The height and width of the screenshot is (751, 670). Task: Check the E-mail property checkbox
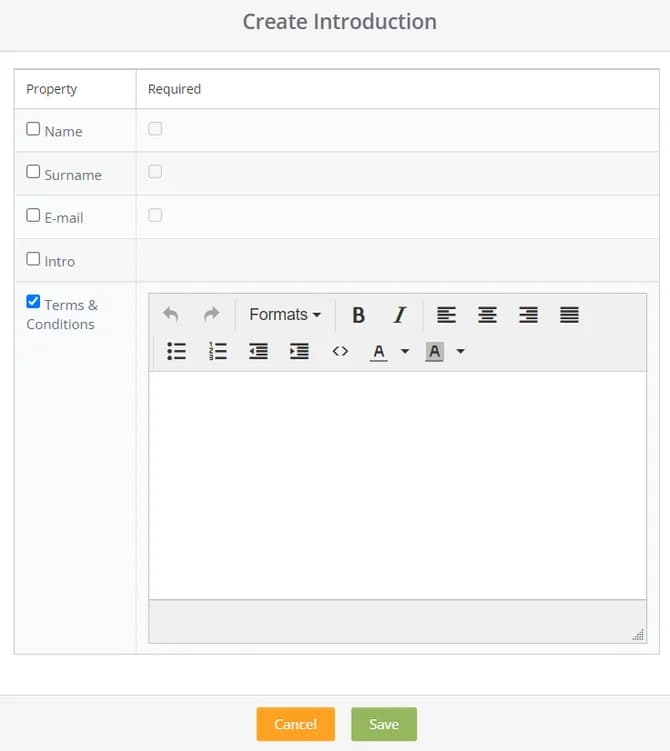pyautogui.click(x=33, y=215)
